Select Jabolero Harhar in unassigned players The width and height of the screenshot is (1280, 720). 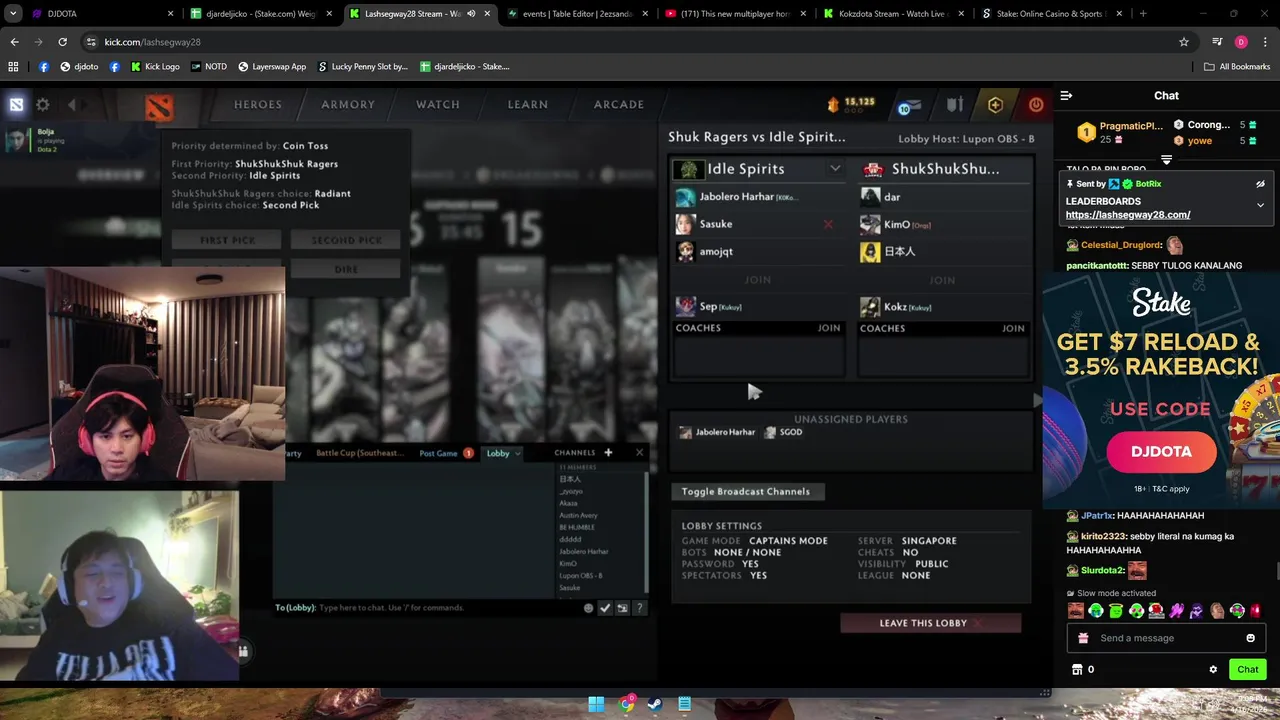(x=717, y=432)
